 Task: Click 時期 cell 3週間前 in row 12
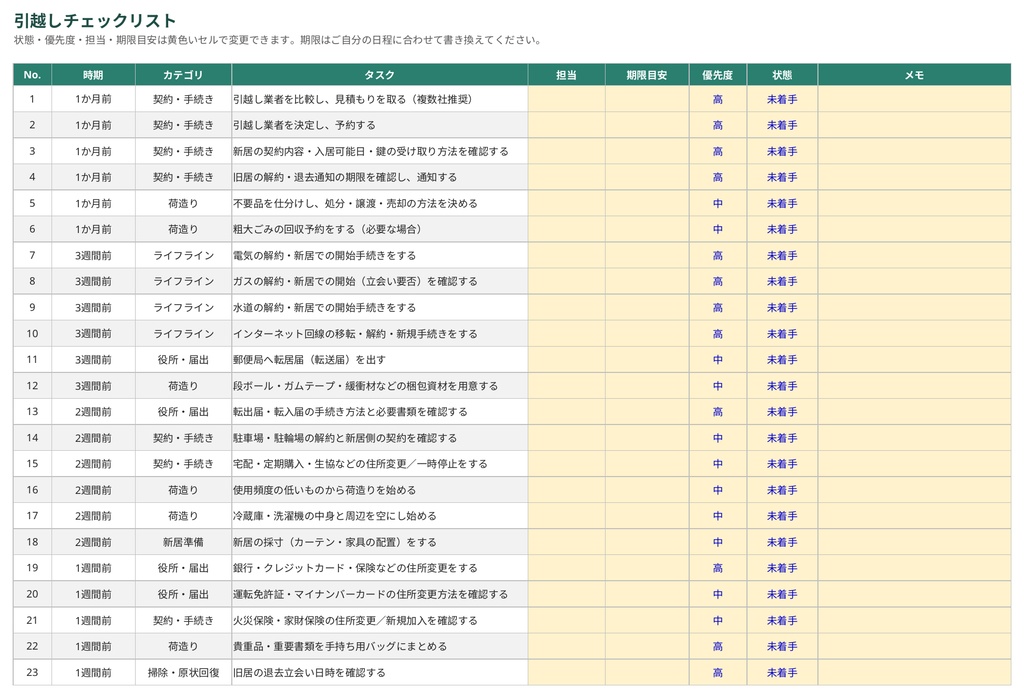pos(93,386)
